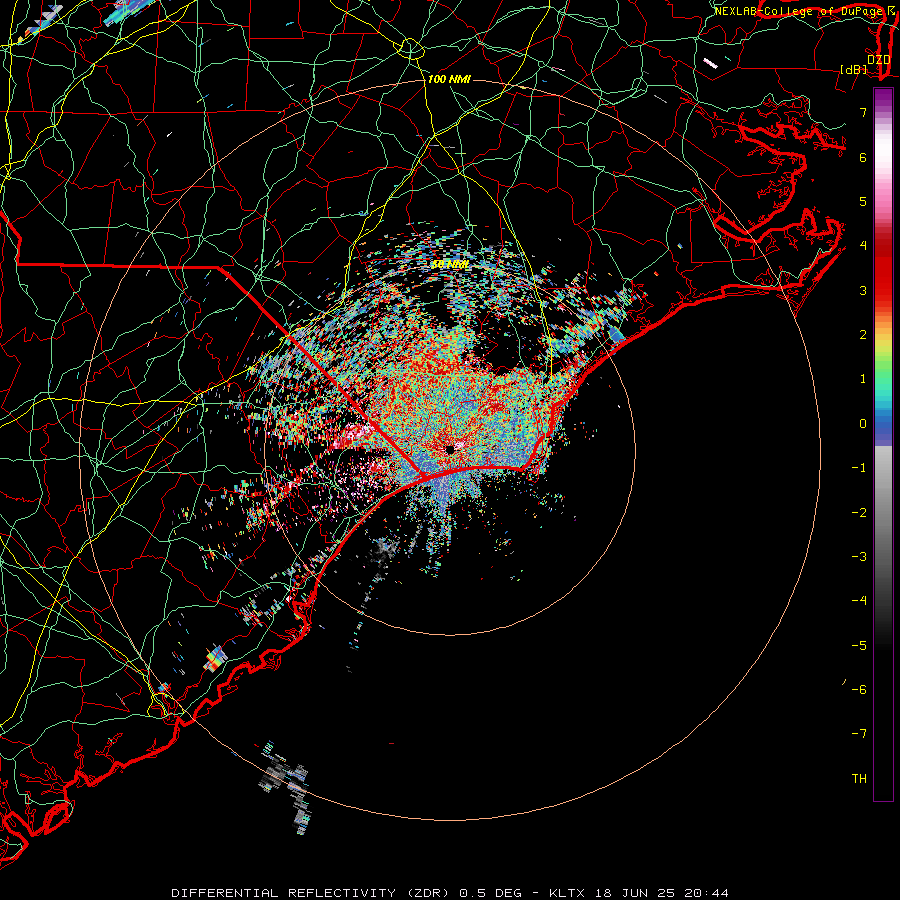Click the -7 value on color scale
The height and width of the screenshot is (900, 900).
[x=859, y=734]
